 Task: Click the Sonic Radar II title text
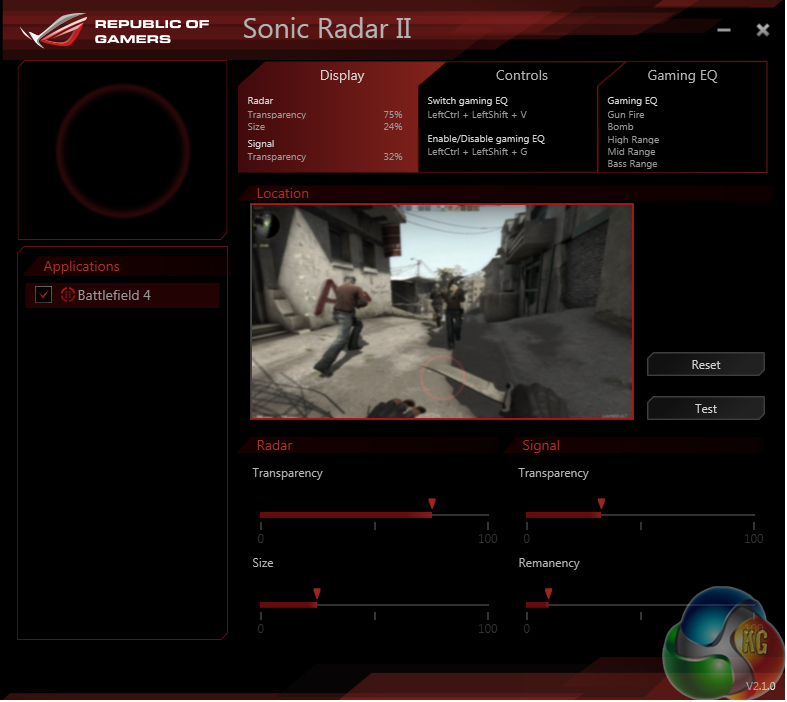coord(327,29)
